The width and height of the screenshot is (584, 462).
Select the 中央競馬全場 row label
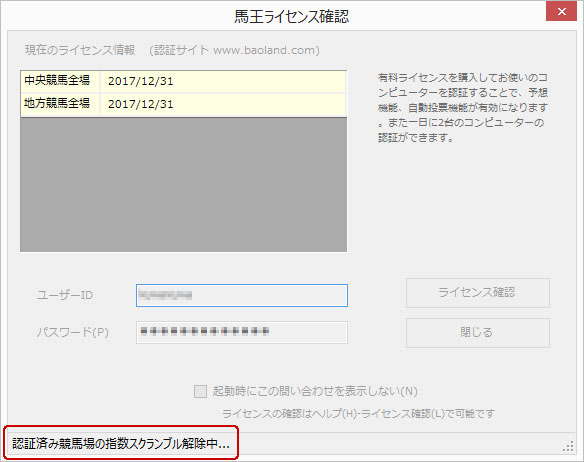click(57, 81)
